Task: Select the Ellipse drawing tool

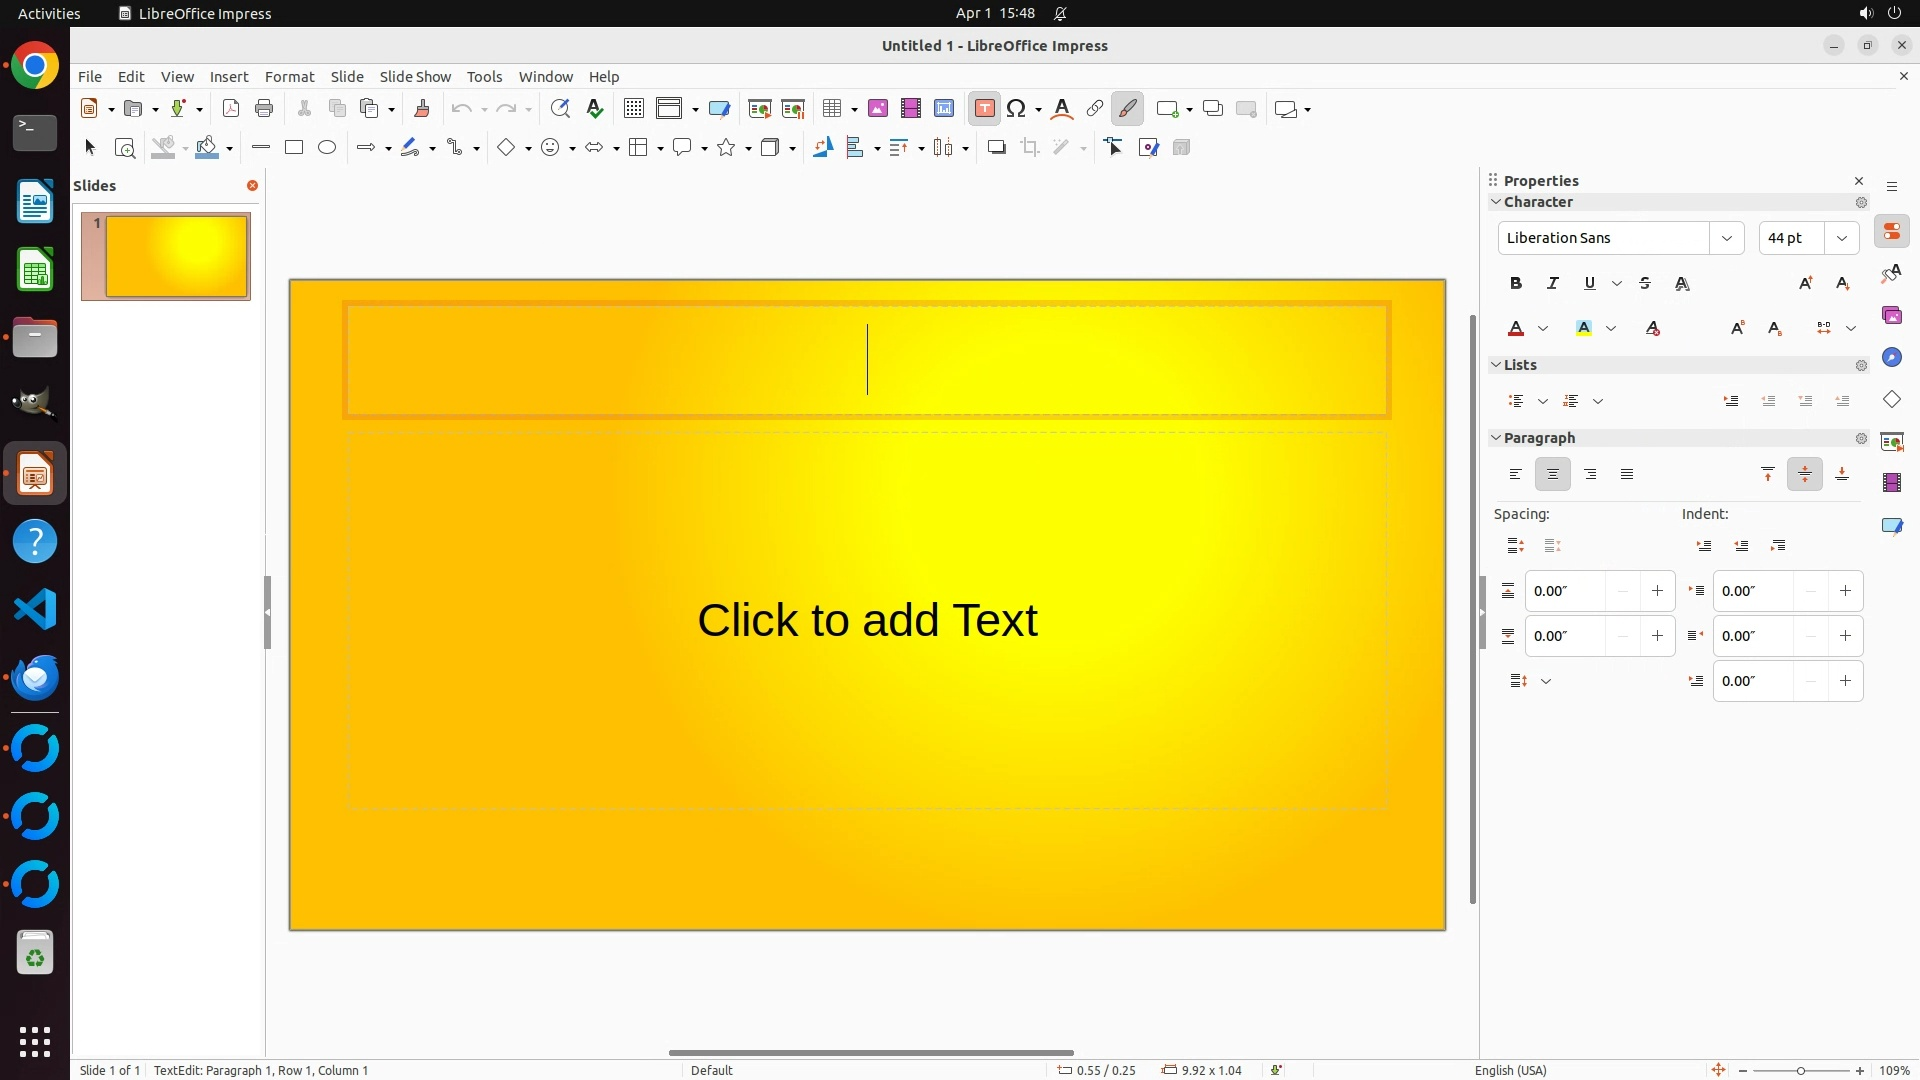Action: click(327, 148)
